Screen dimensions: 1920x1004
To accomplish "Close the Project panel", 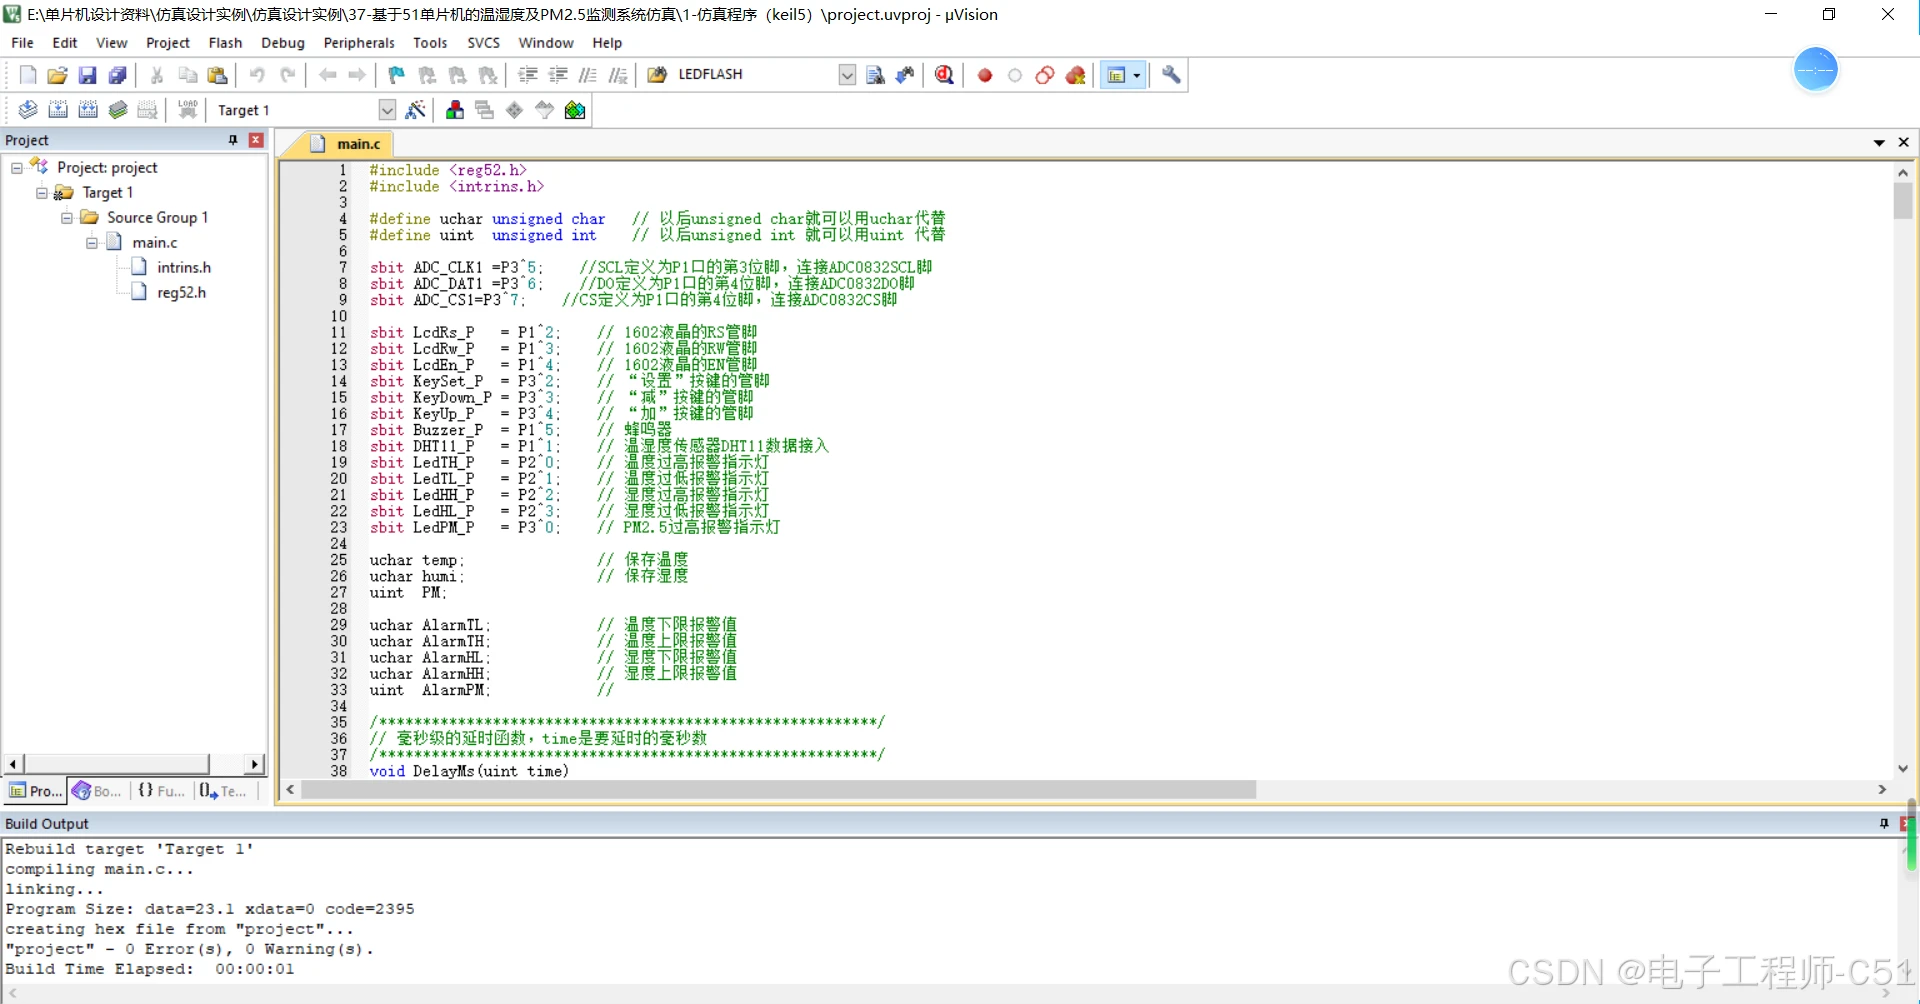I will point(256,140).
